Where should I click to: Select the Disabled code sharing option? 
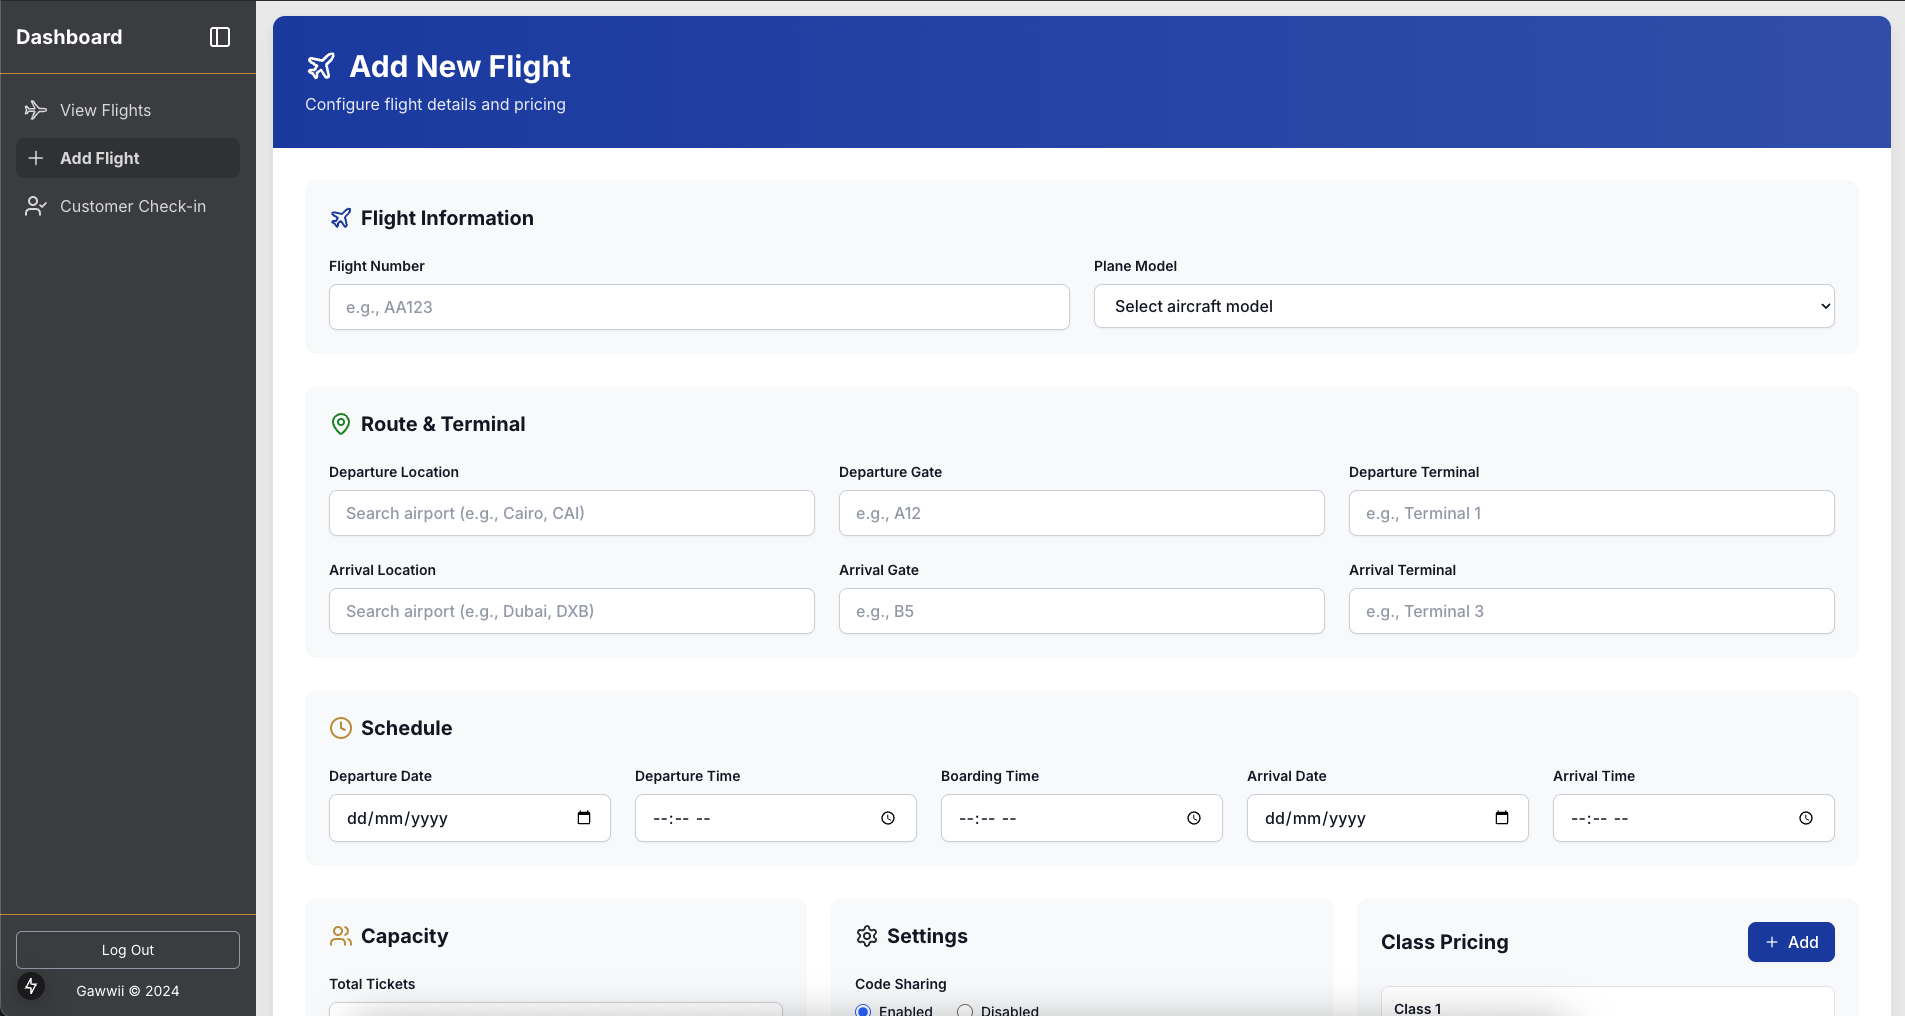[x=965, y=1010]
